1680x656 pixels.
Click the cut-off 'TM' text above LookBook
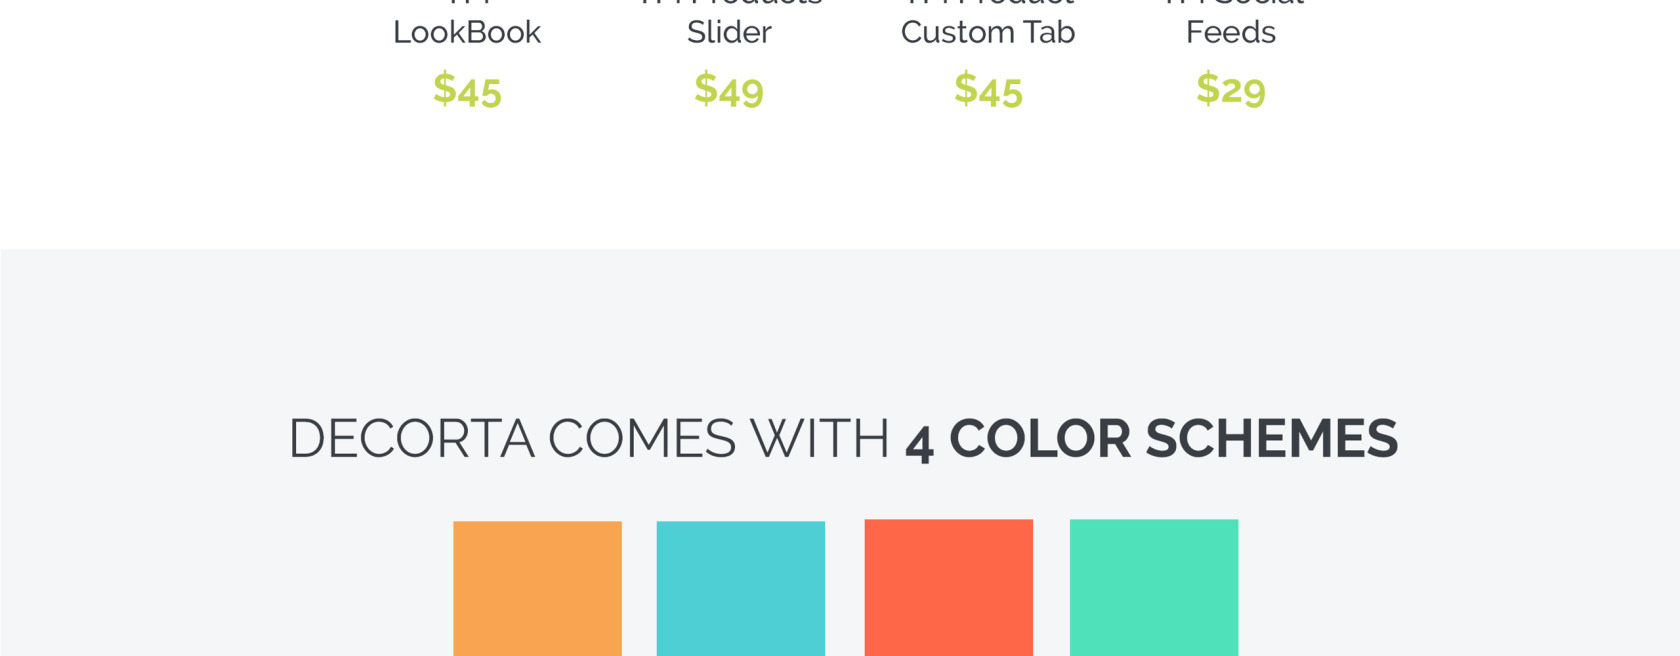(x=467, y=3)
